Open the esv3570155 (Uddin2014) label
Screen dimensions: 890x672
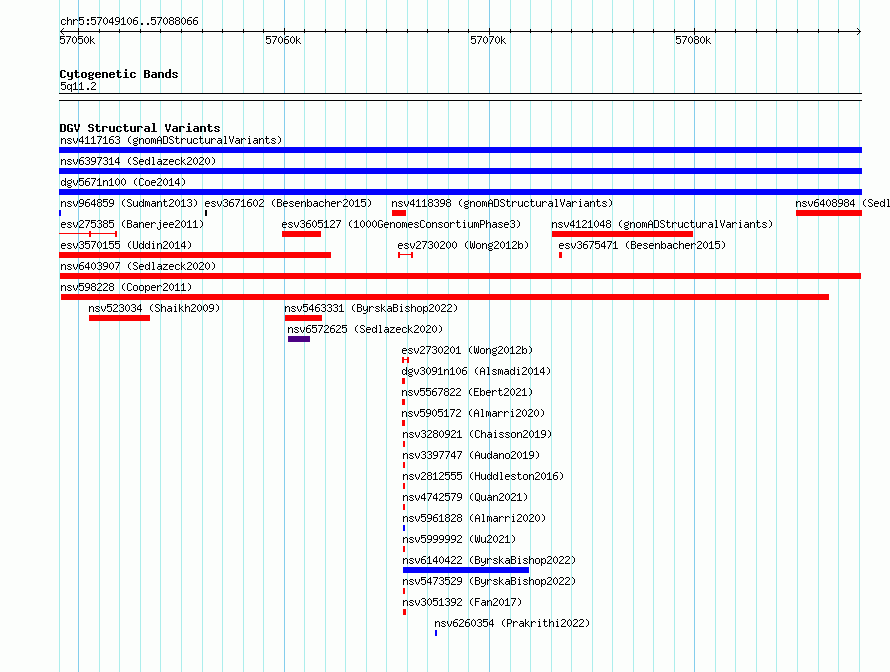[x=126, y=245]
